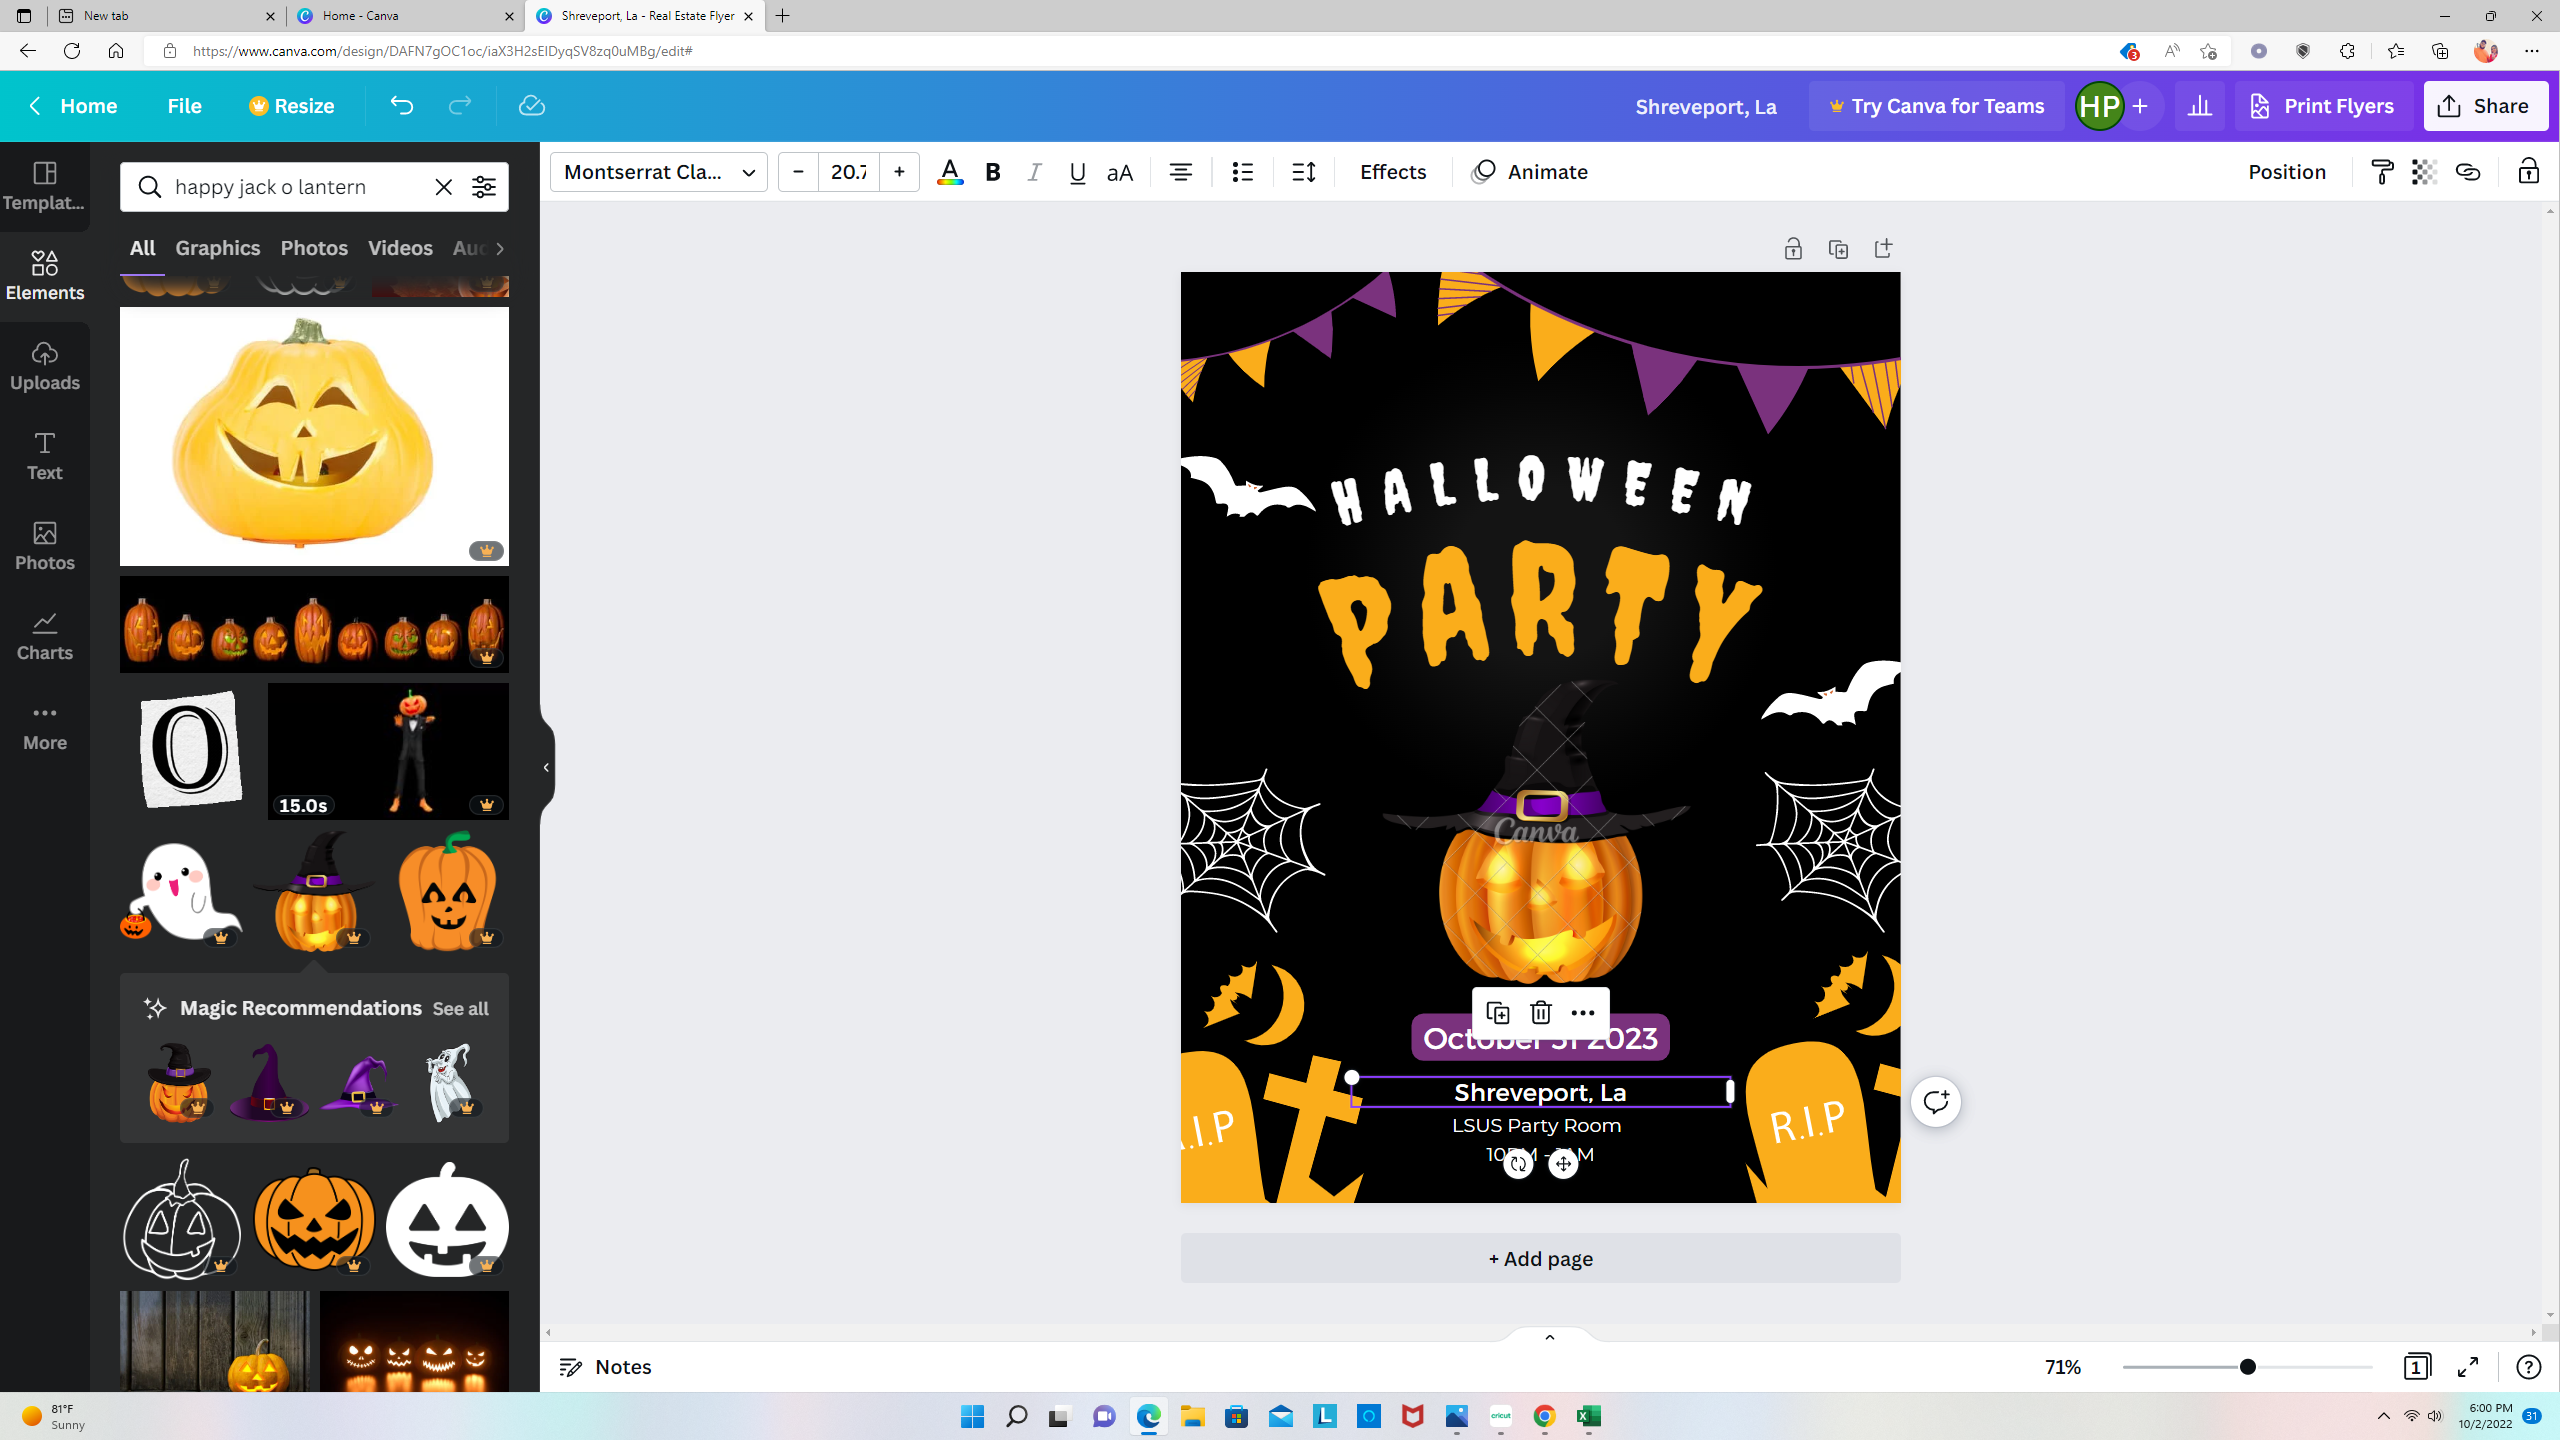
Task: Open the File menu
Action: (184, 105)
